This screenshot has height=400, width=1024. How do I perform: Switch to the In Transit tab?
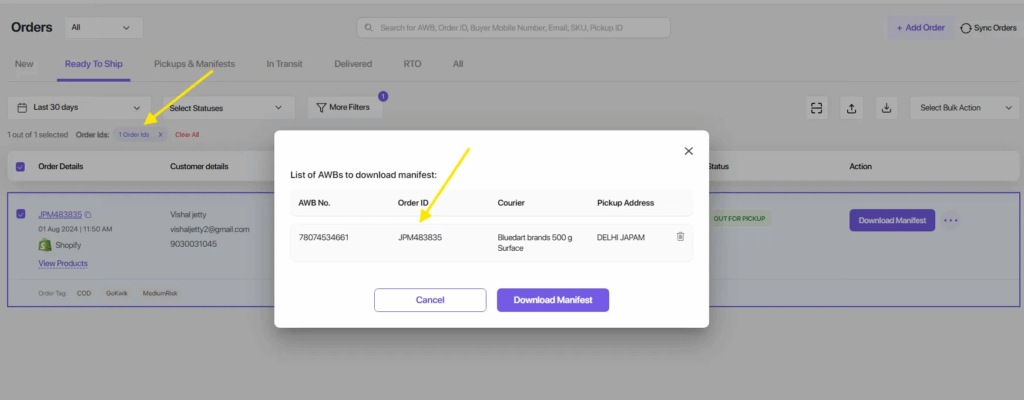[x=284, y=64]
